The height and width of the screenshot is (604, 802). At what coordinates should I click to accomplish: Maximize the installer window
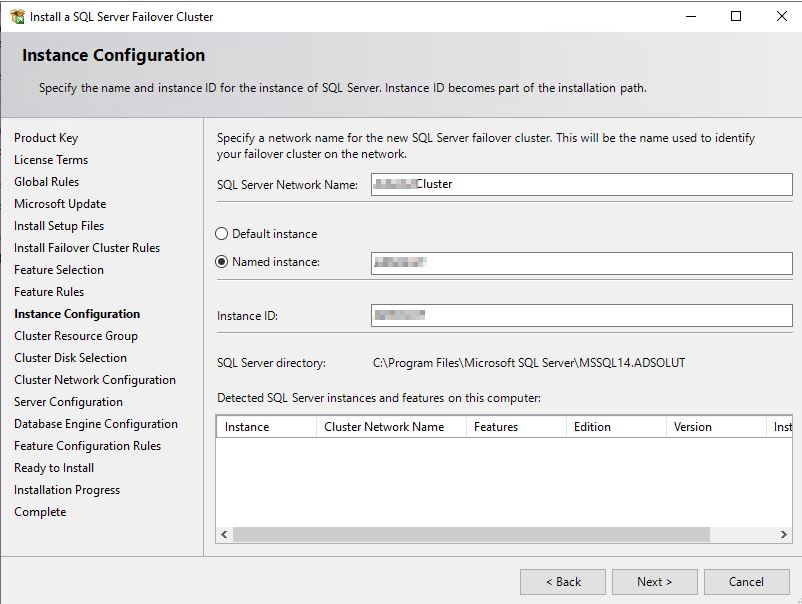736,16
